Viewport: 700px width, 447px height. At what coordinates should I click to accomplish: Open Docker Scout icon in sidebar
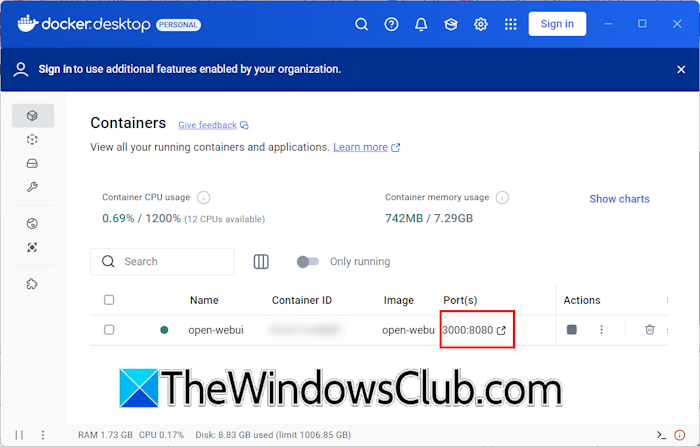click(32, 247)
